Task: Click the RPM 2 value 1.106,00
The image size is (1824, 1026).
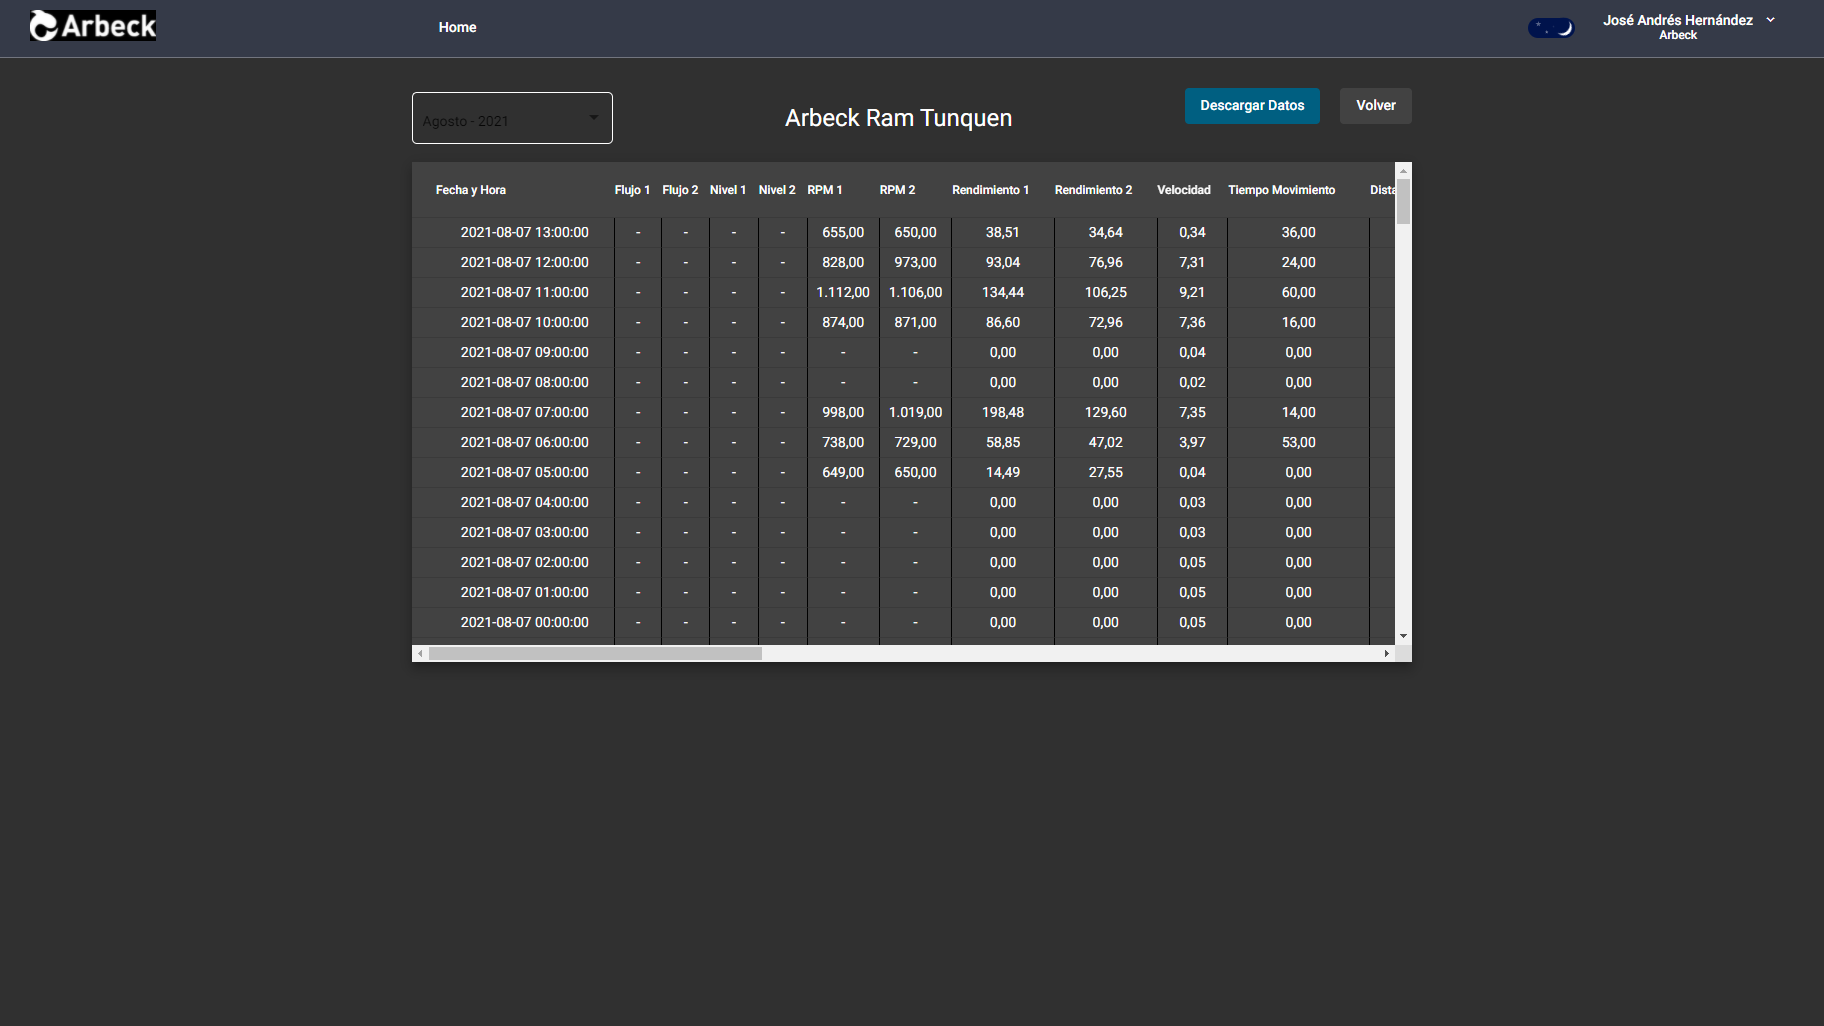Action: click(x=915, y=292)
